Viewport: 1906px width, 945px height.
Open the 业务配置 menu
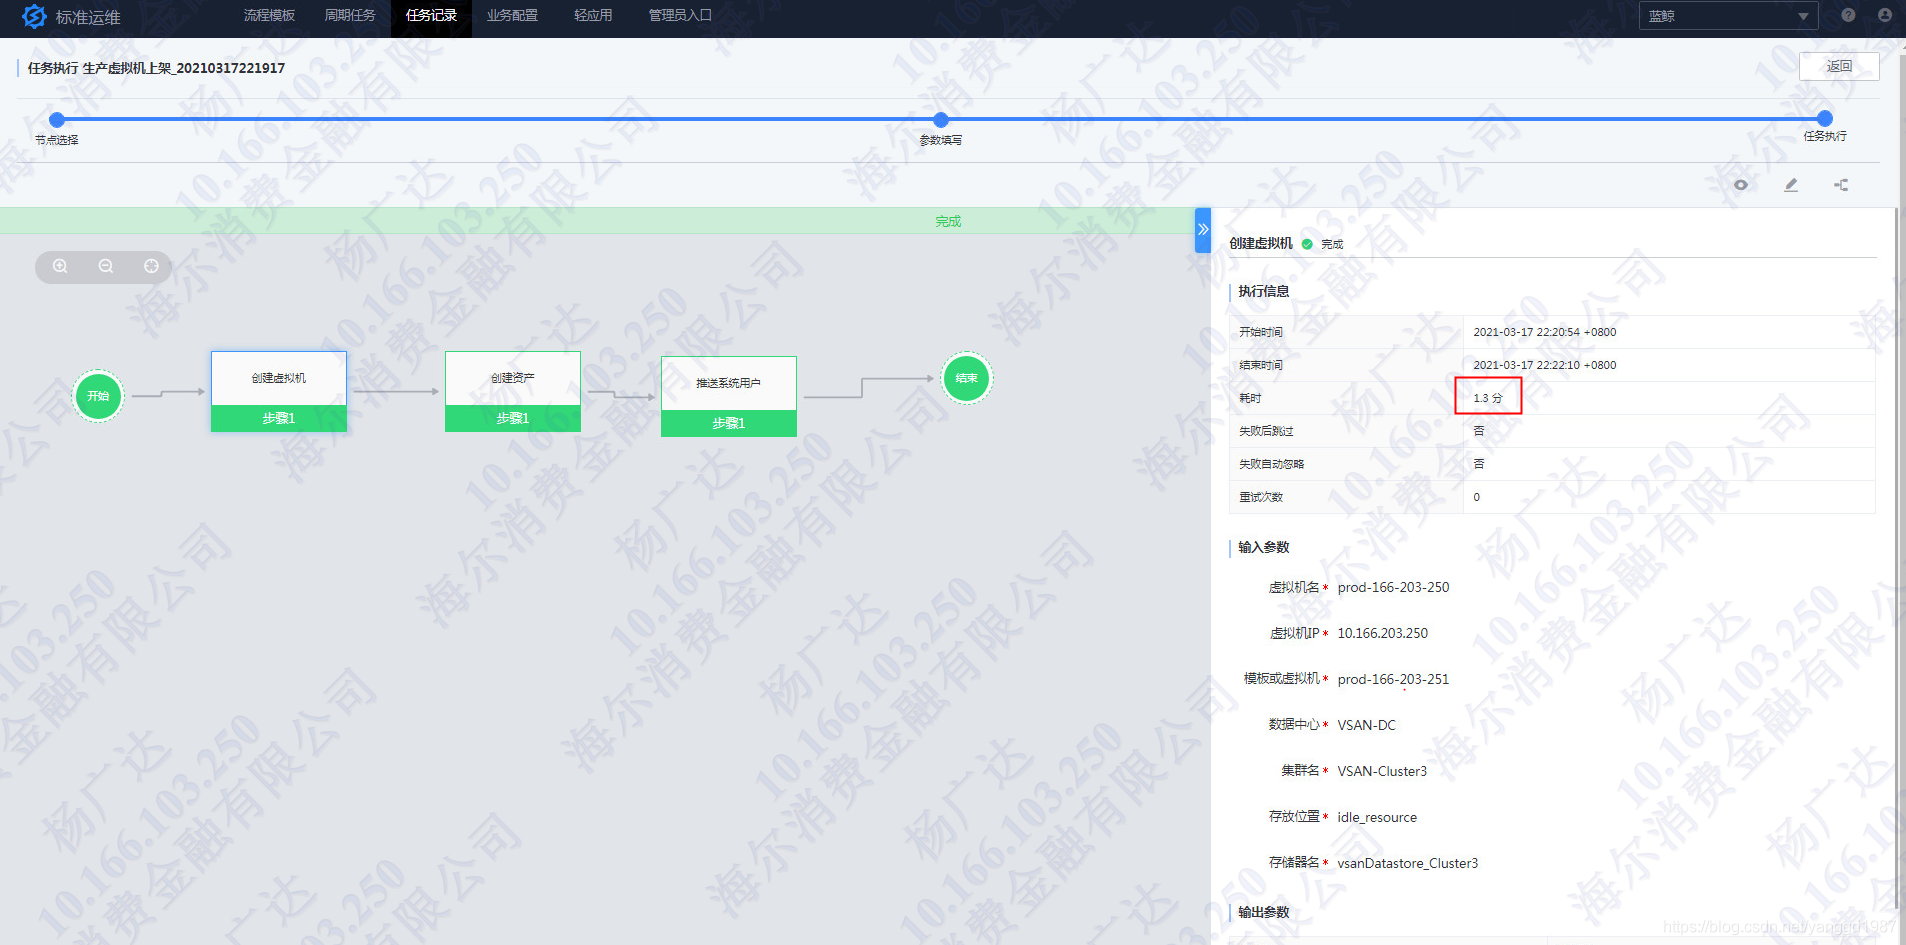click(512, 16)
